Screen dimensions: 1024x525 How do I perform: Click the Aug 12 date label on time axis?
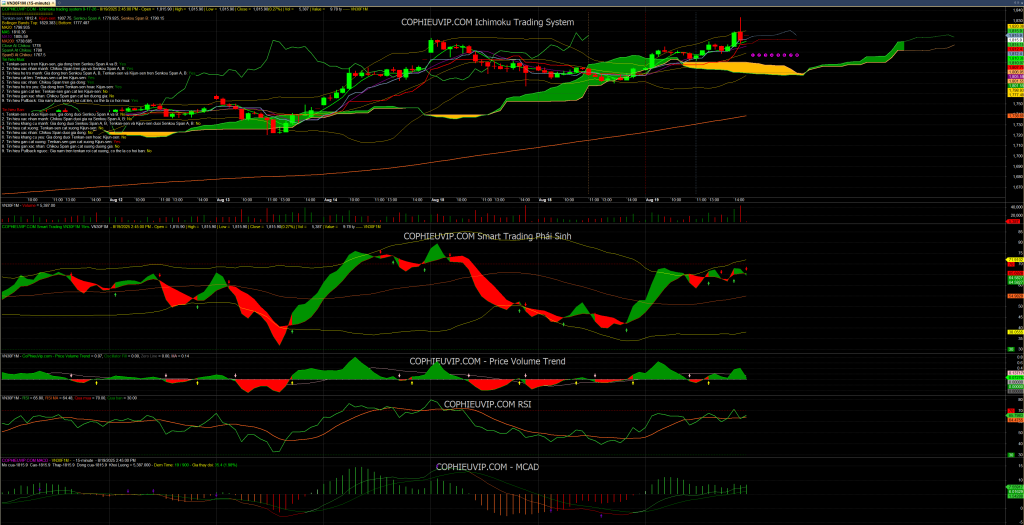tap(118, 199)
